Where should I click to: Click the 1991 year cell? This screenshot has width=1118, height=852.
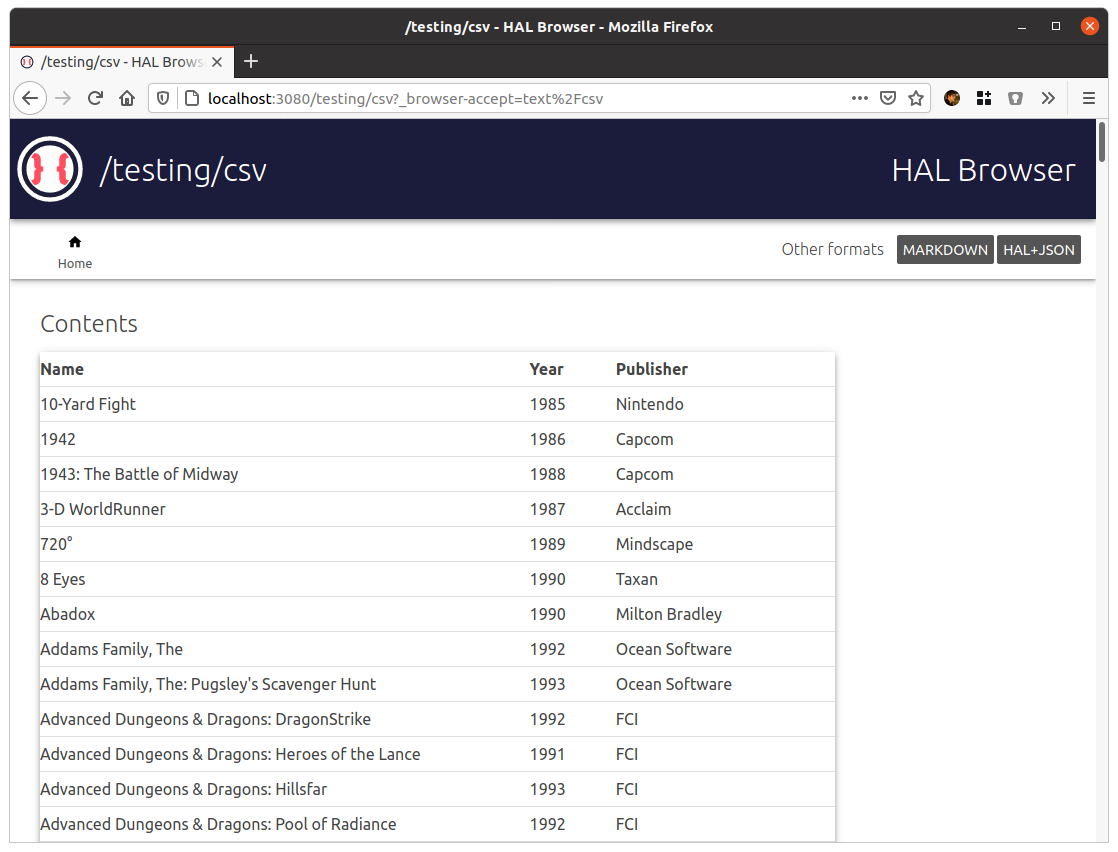[x=548, y=754]
